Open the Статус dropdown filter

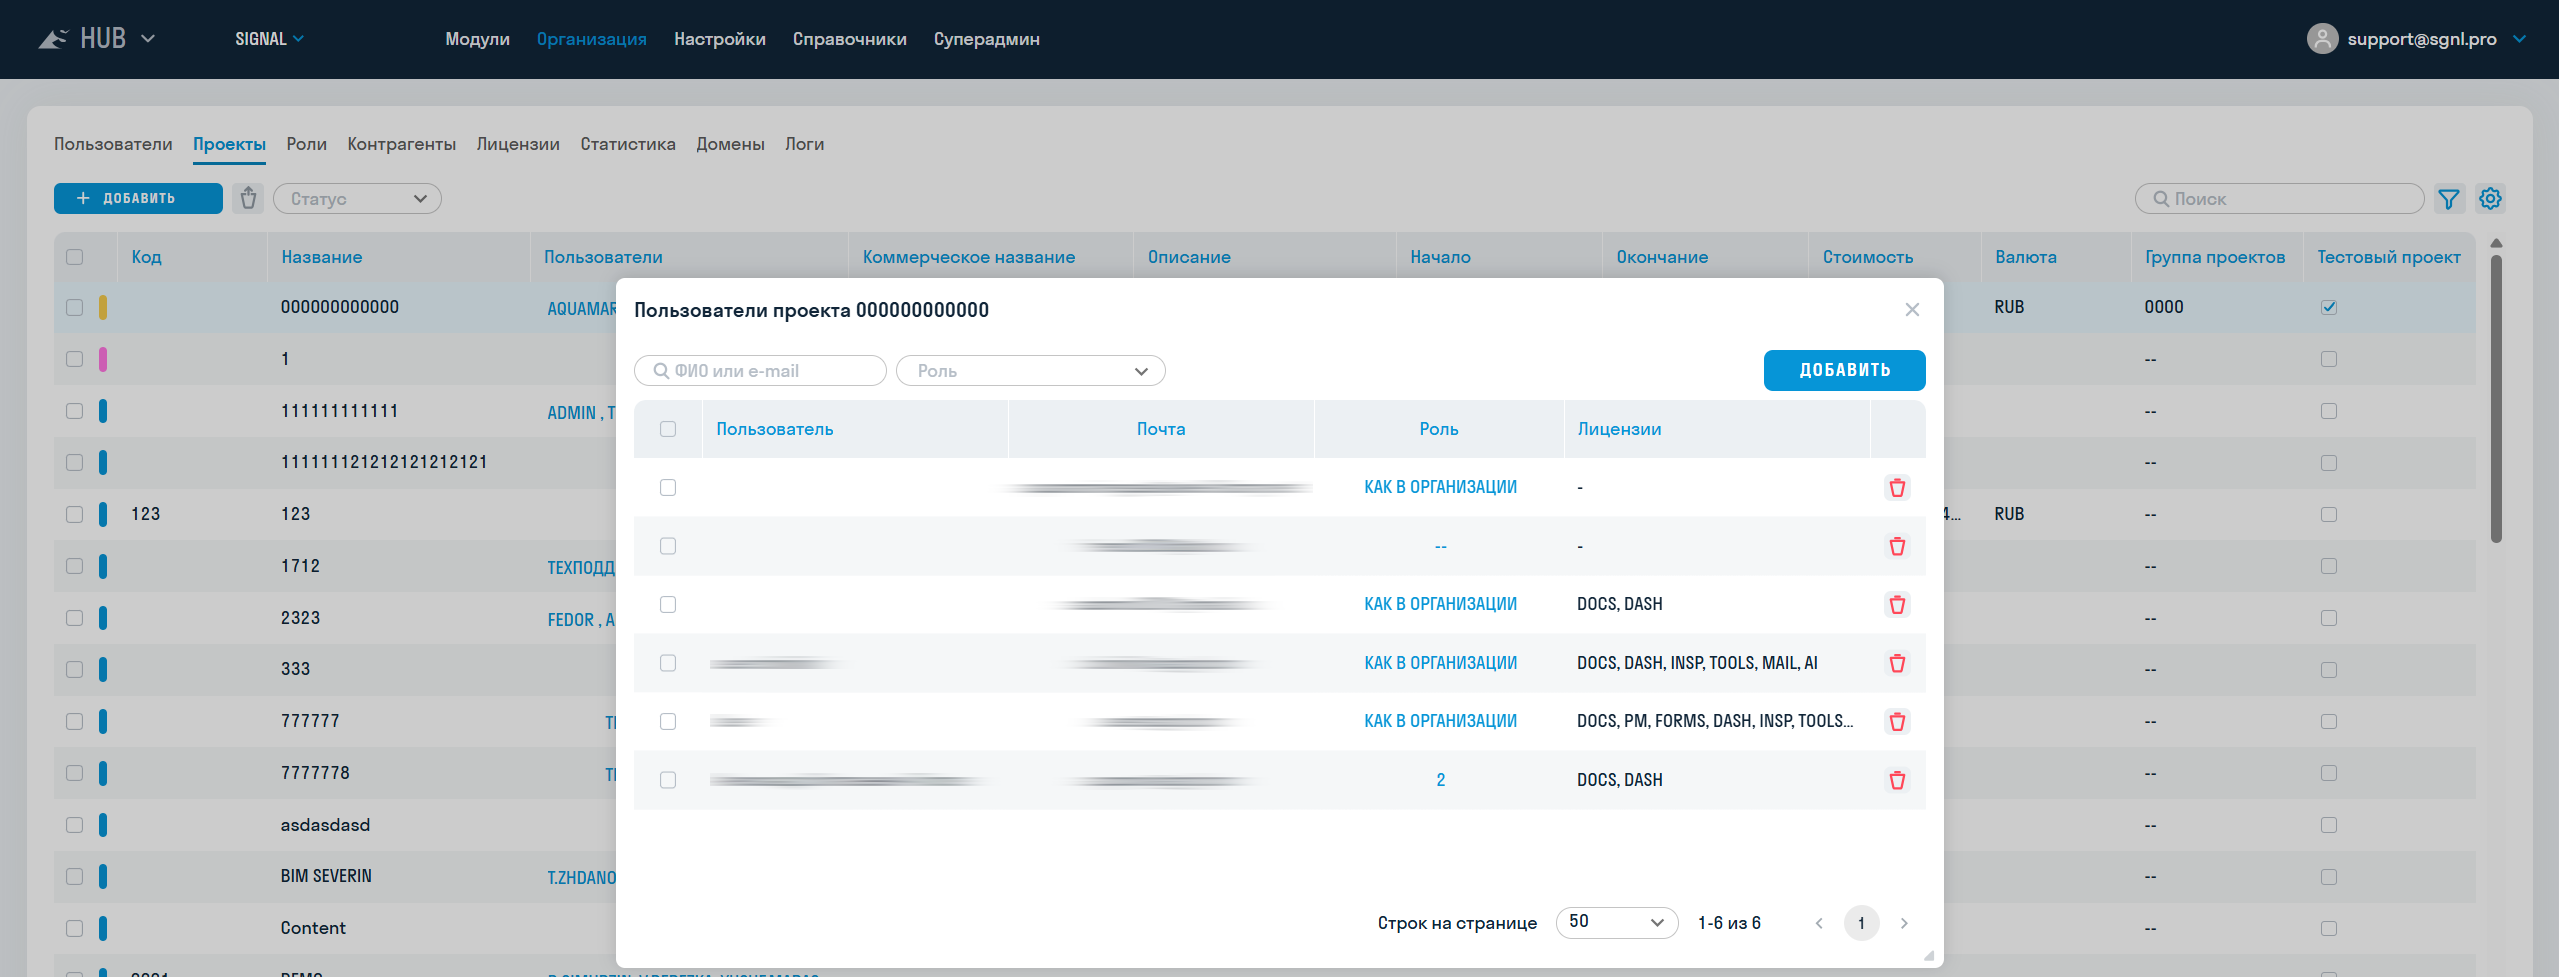click(357, 199)
